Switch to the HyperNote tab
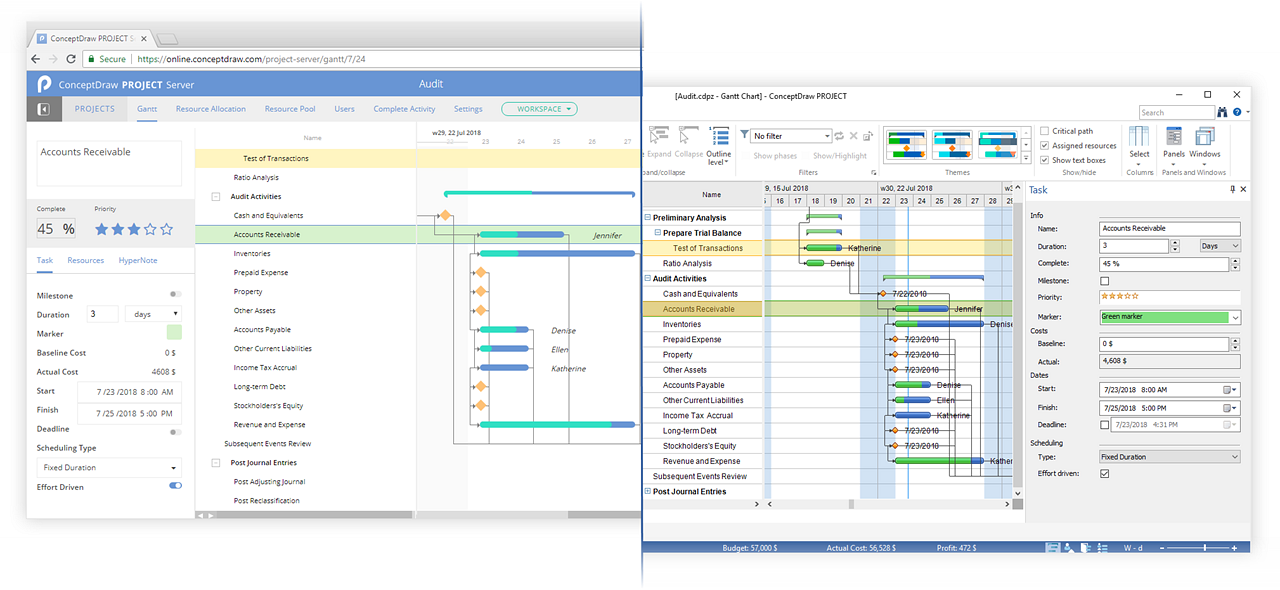The height and width of the screenshot is (590, 1280). point(139,260)
